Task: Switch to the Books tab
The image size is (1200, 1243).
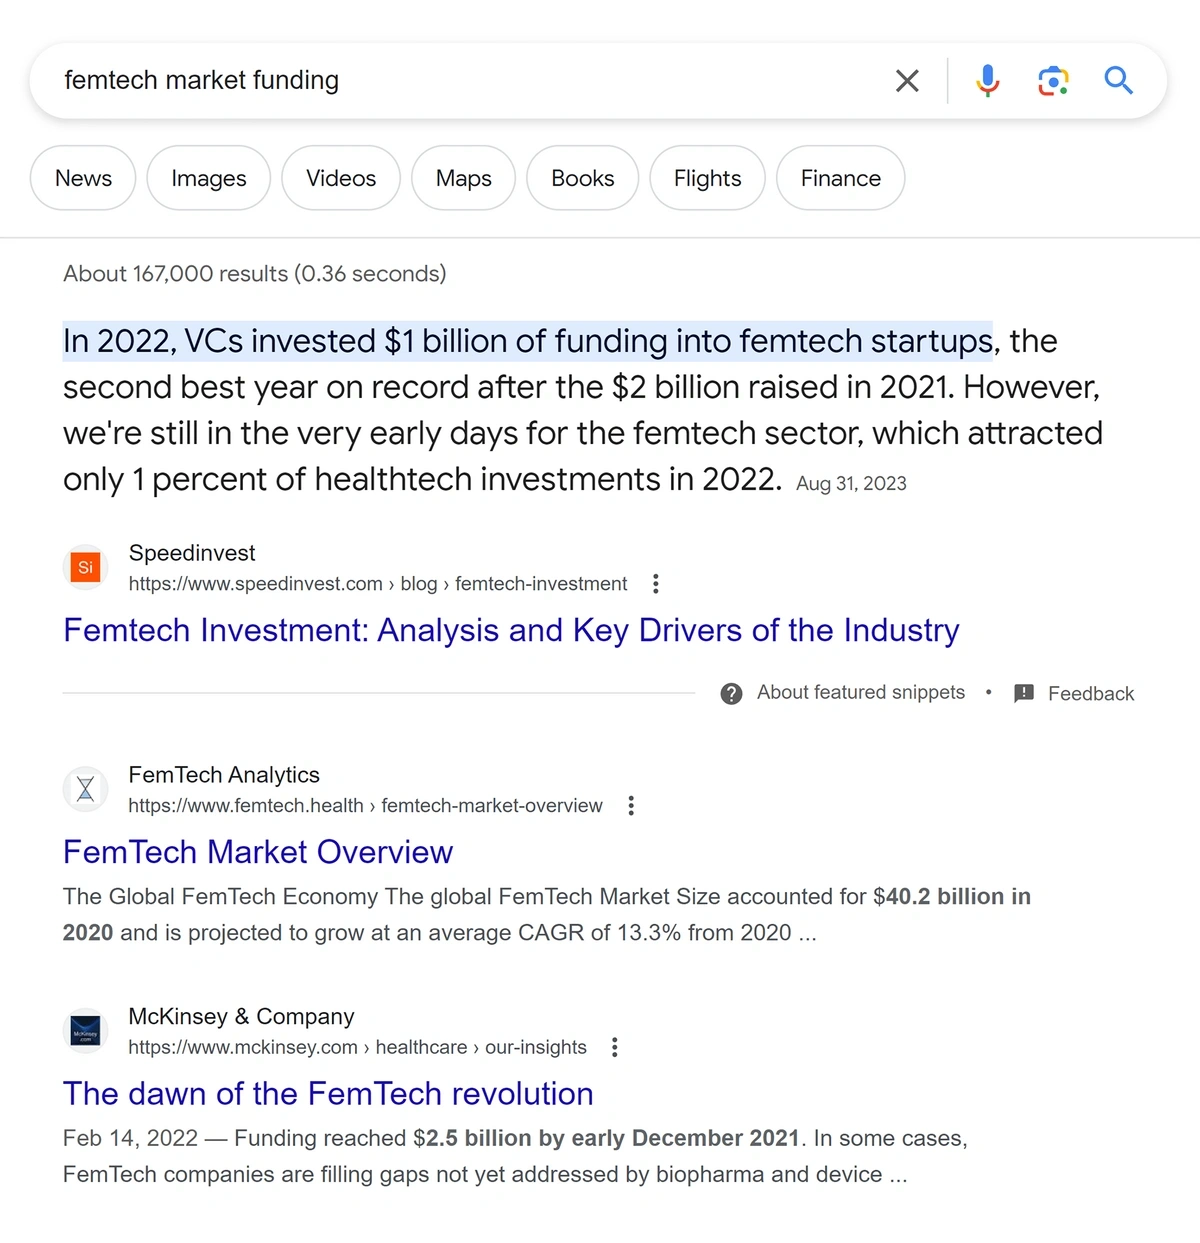Action: click(583, 178)
